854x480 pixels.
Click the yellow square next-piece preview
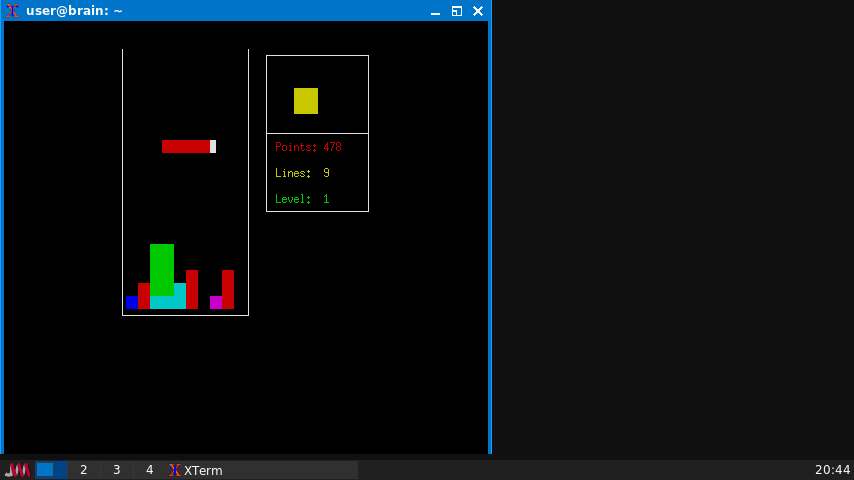tap(306, 101)
